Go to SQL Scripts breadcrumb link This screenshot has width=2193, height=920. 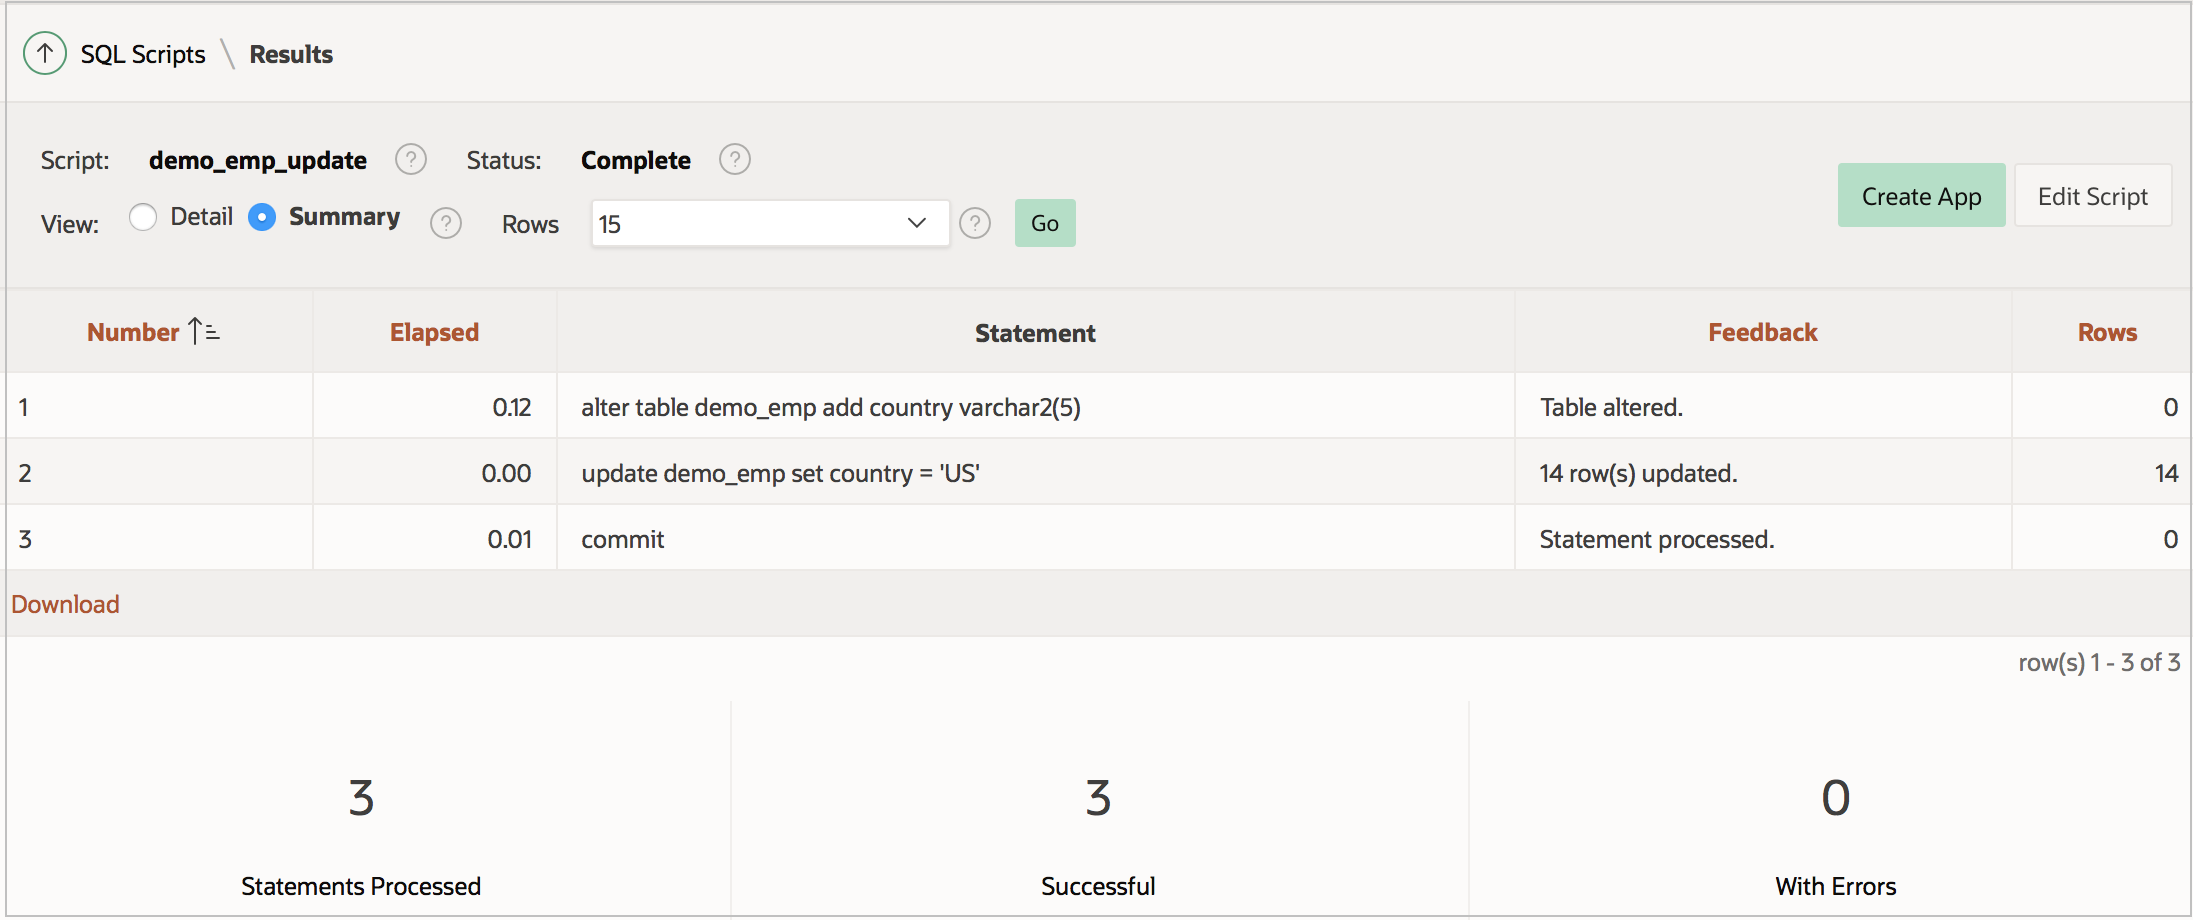[x=143, y=54]
